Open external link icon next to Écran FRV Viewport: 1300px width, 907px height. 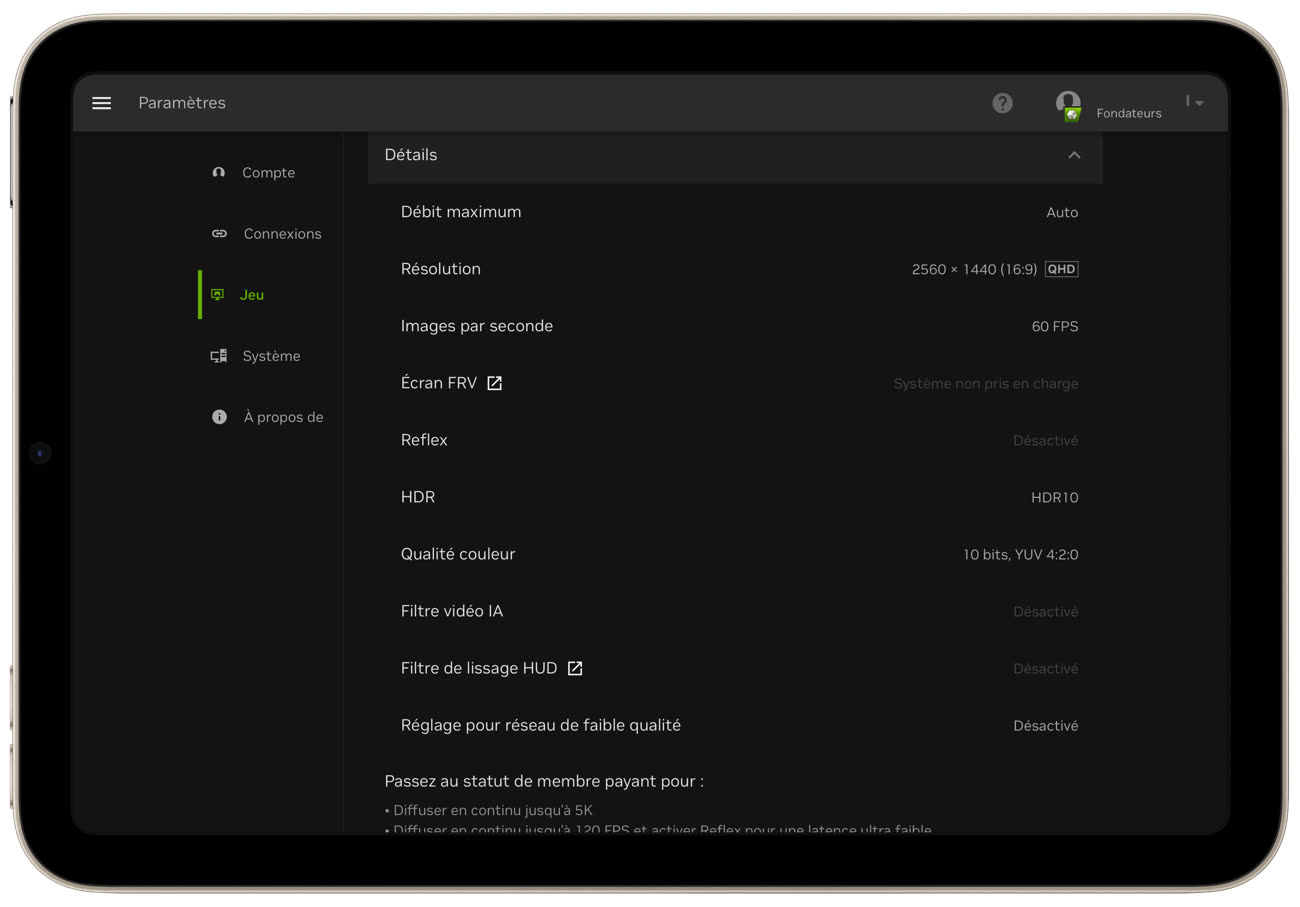494,383
